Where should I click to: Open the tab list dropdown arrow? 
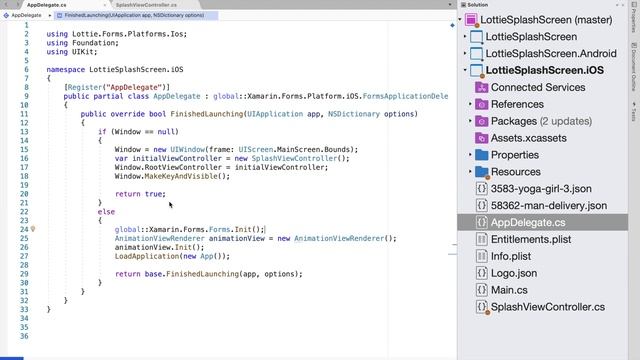coord(450,5)
